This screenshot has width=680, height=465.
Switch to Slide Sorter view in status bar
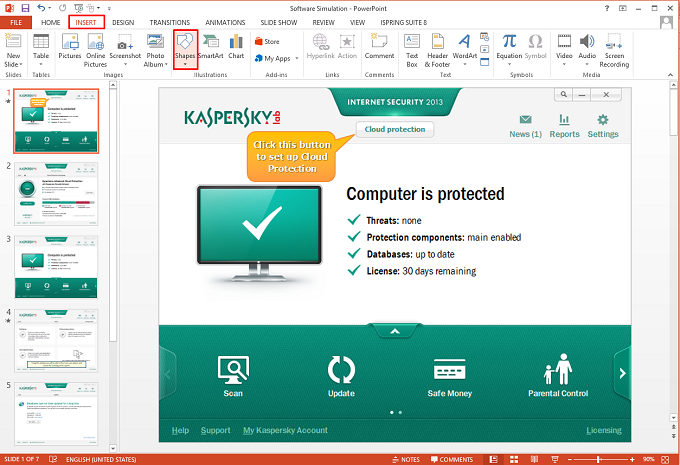click(x=514, y=459)
